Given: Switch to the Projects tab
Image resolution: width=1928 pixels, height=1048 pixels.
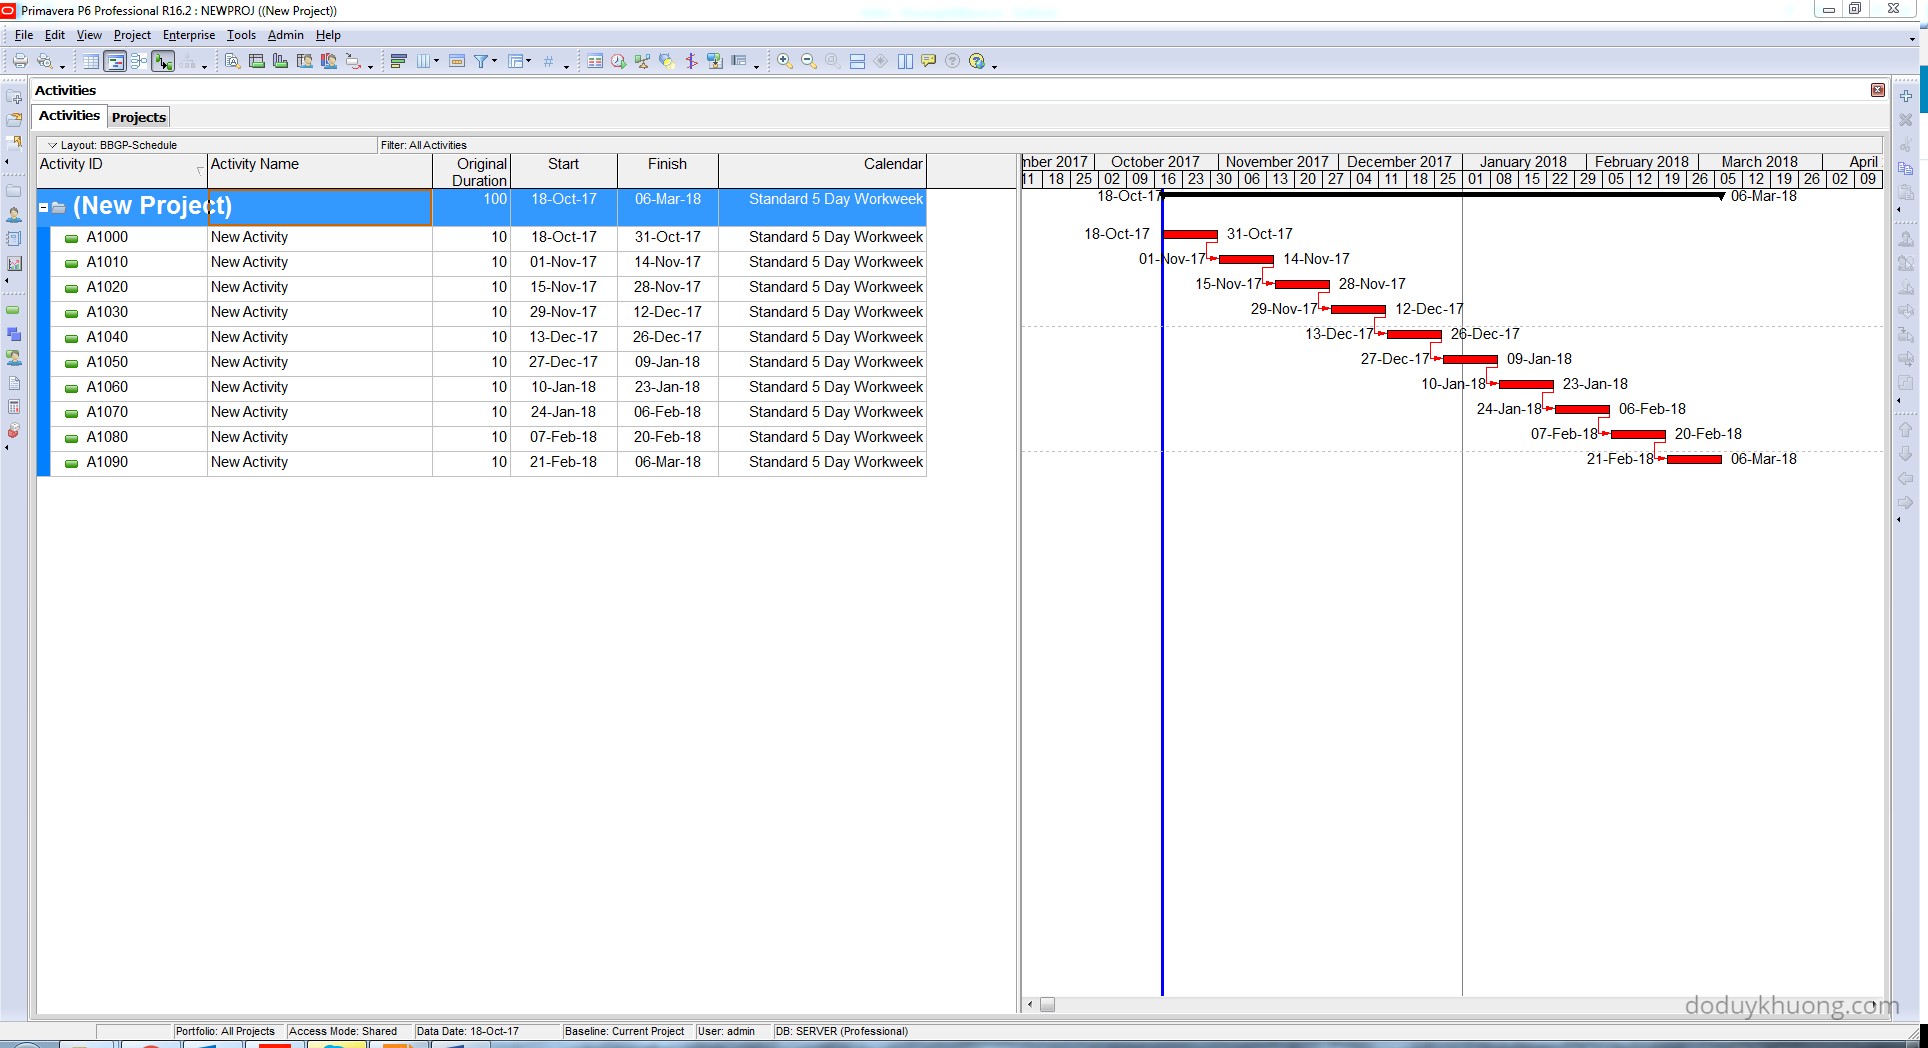Looking at the screenshot, I should click(x=139, y=117).
